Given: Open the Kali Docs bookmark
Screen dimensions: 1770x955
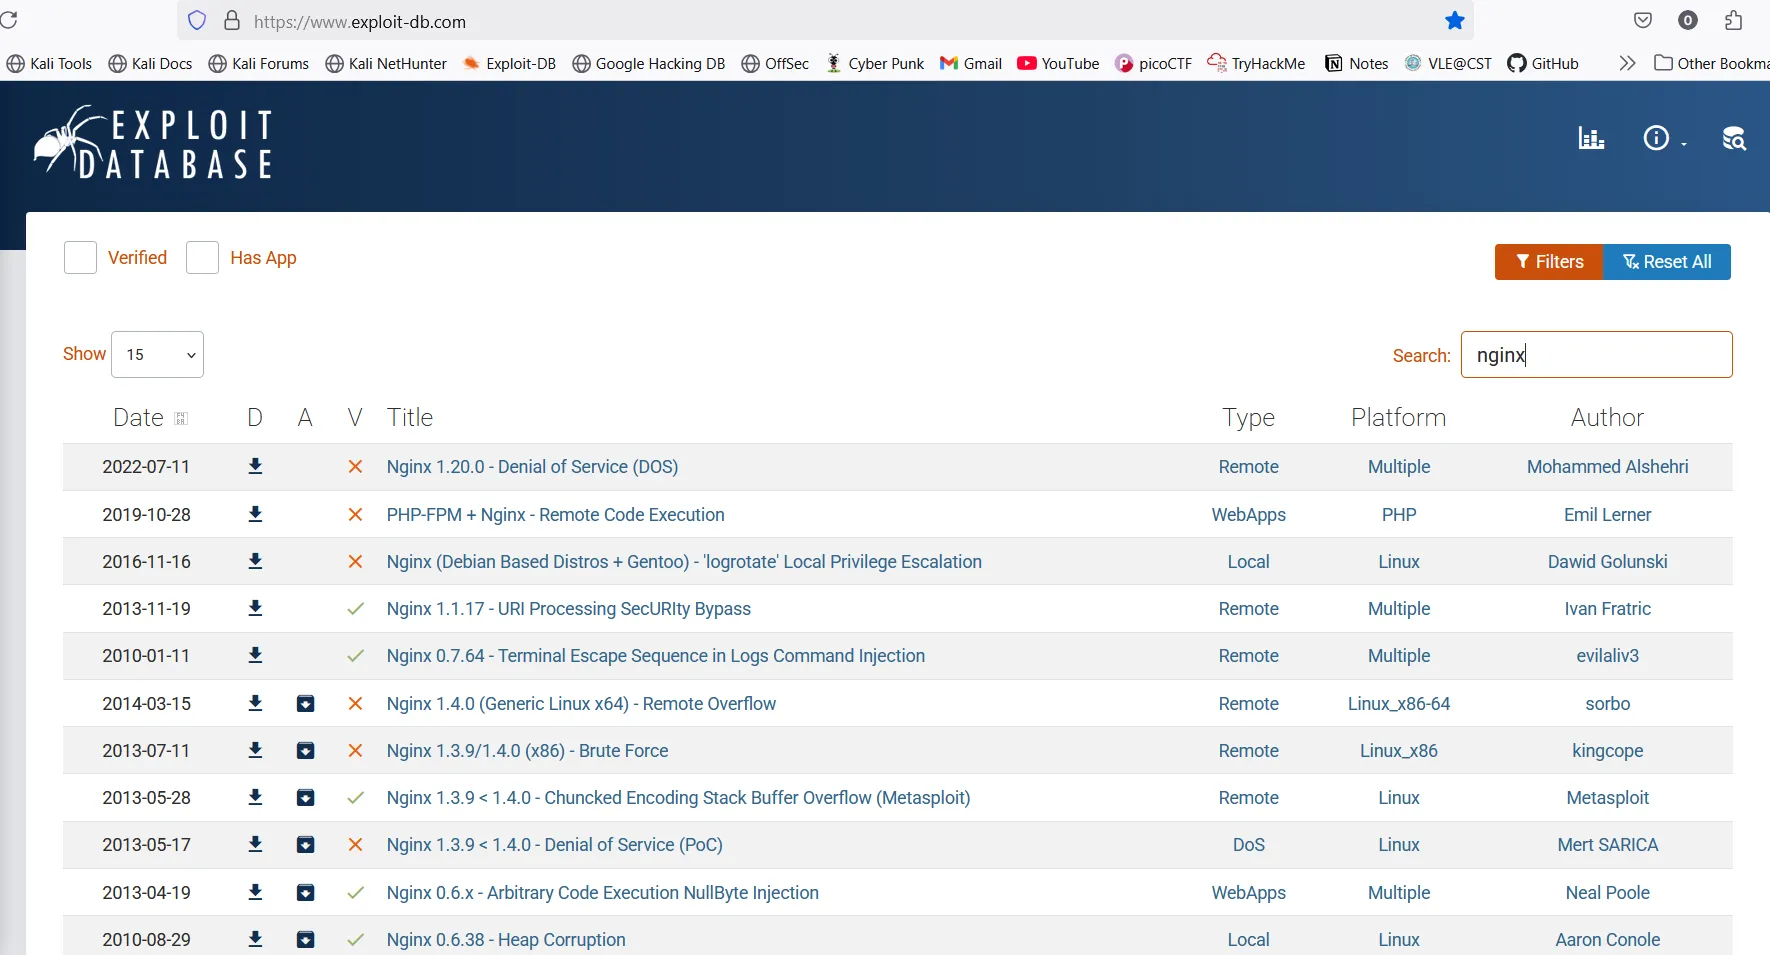Looking at the screenshot, I should [150, 63].
